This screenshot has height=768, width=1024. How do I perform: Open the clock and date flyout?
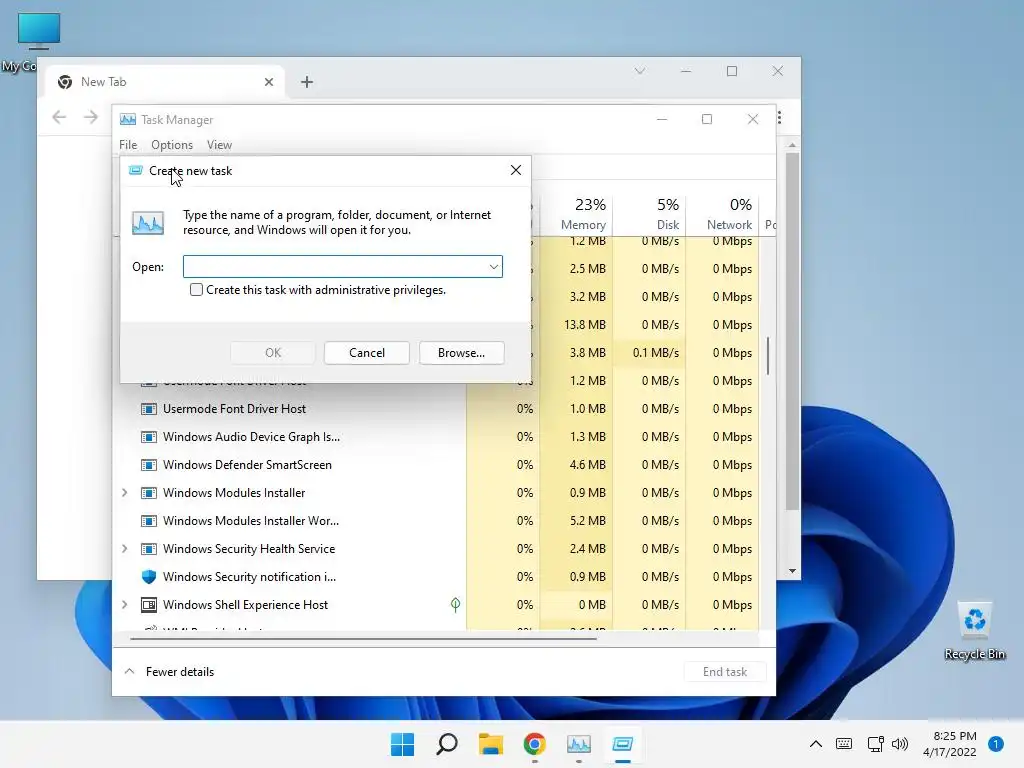(950, 744)
